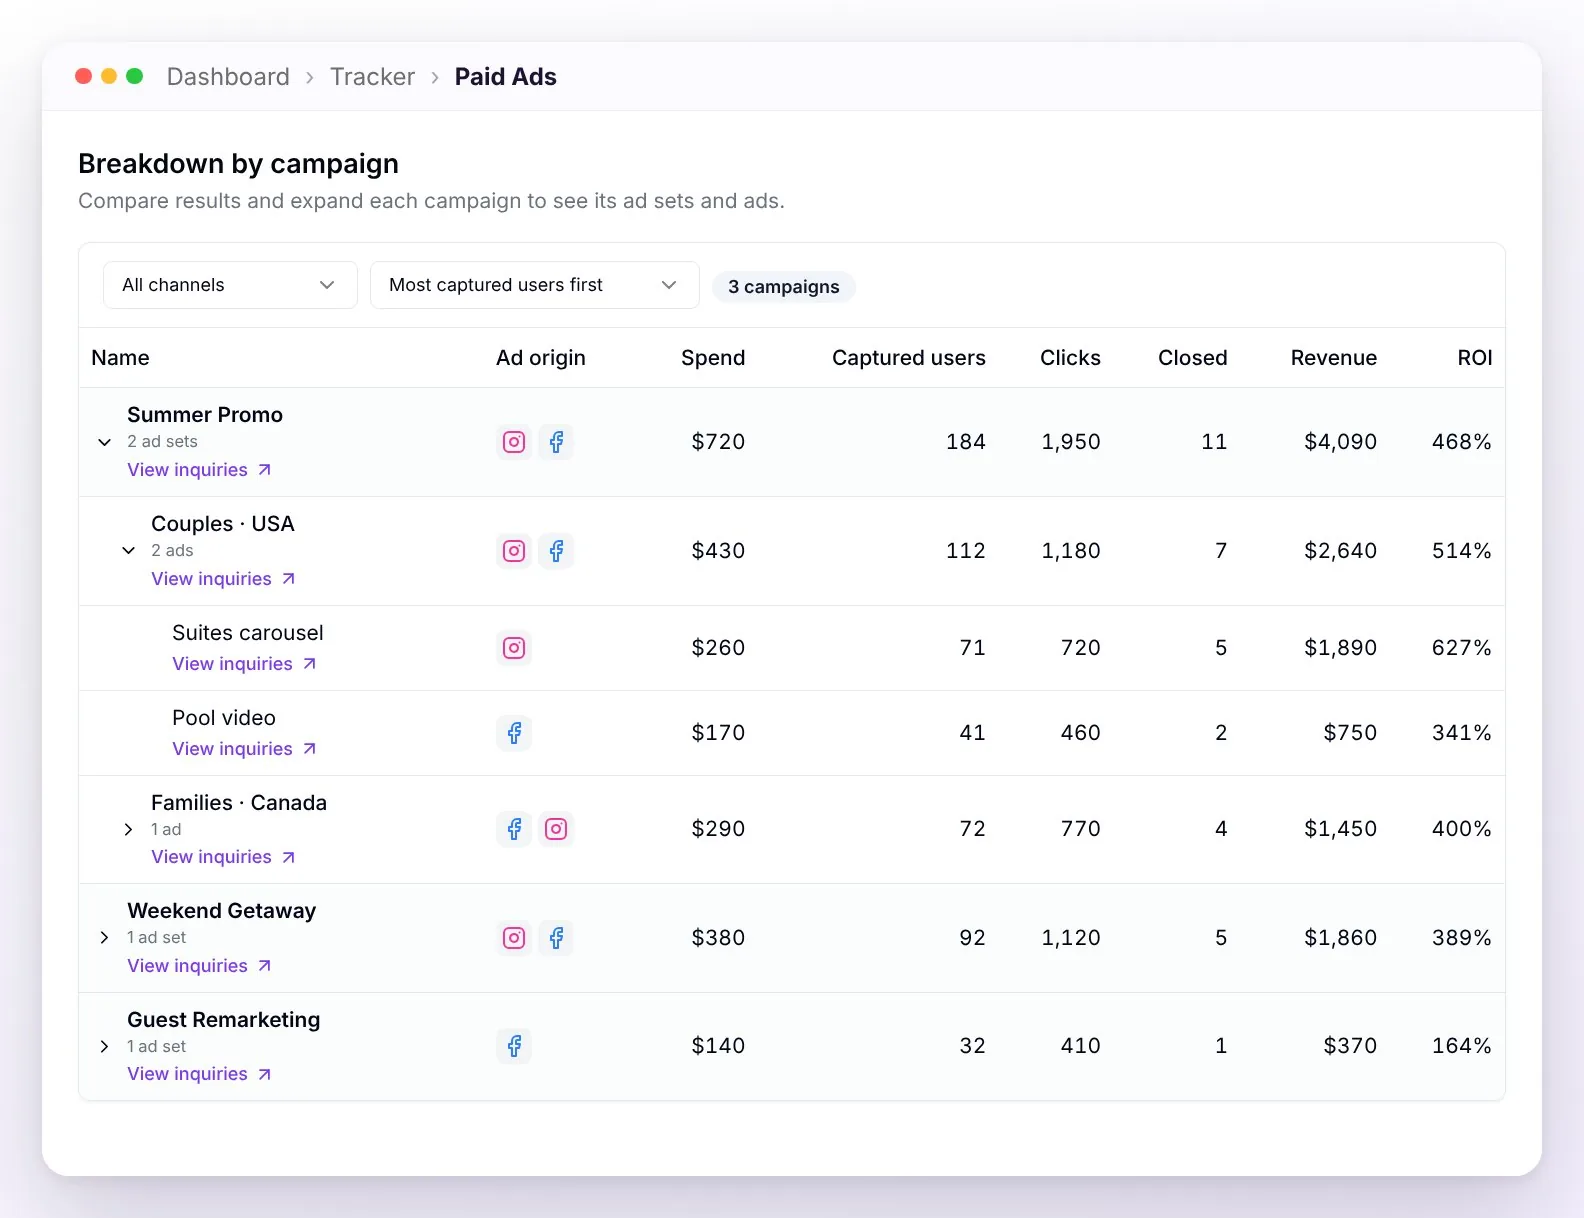The image size is (1584, 1218).
Task: Expand the Guest Remarketing campaign
Action: (104, 1046)
